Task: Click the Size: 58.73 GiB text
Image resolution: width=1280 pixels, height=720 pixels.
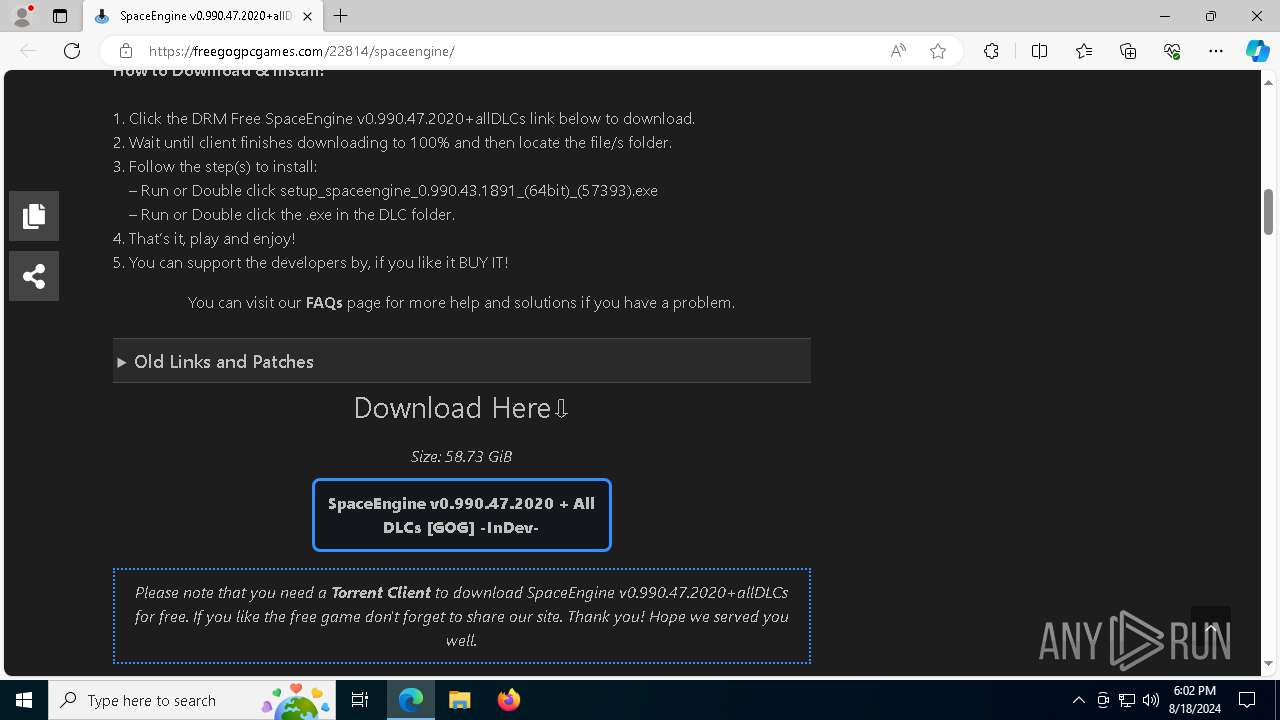Action: coord(461,456)
